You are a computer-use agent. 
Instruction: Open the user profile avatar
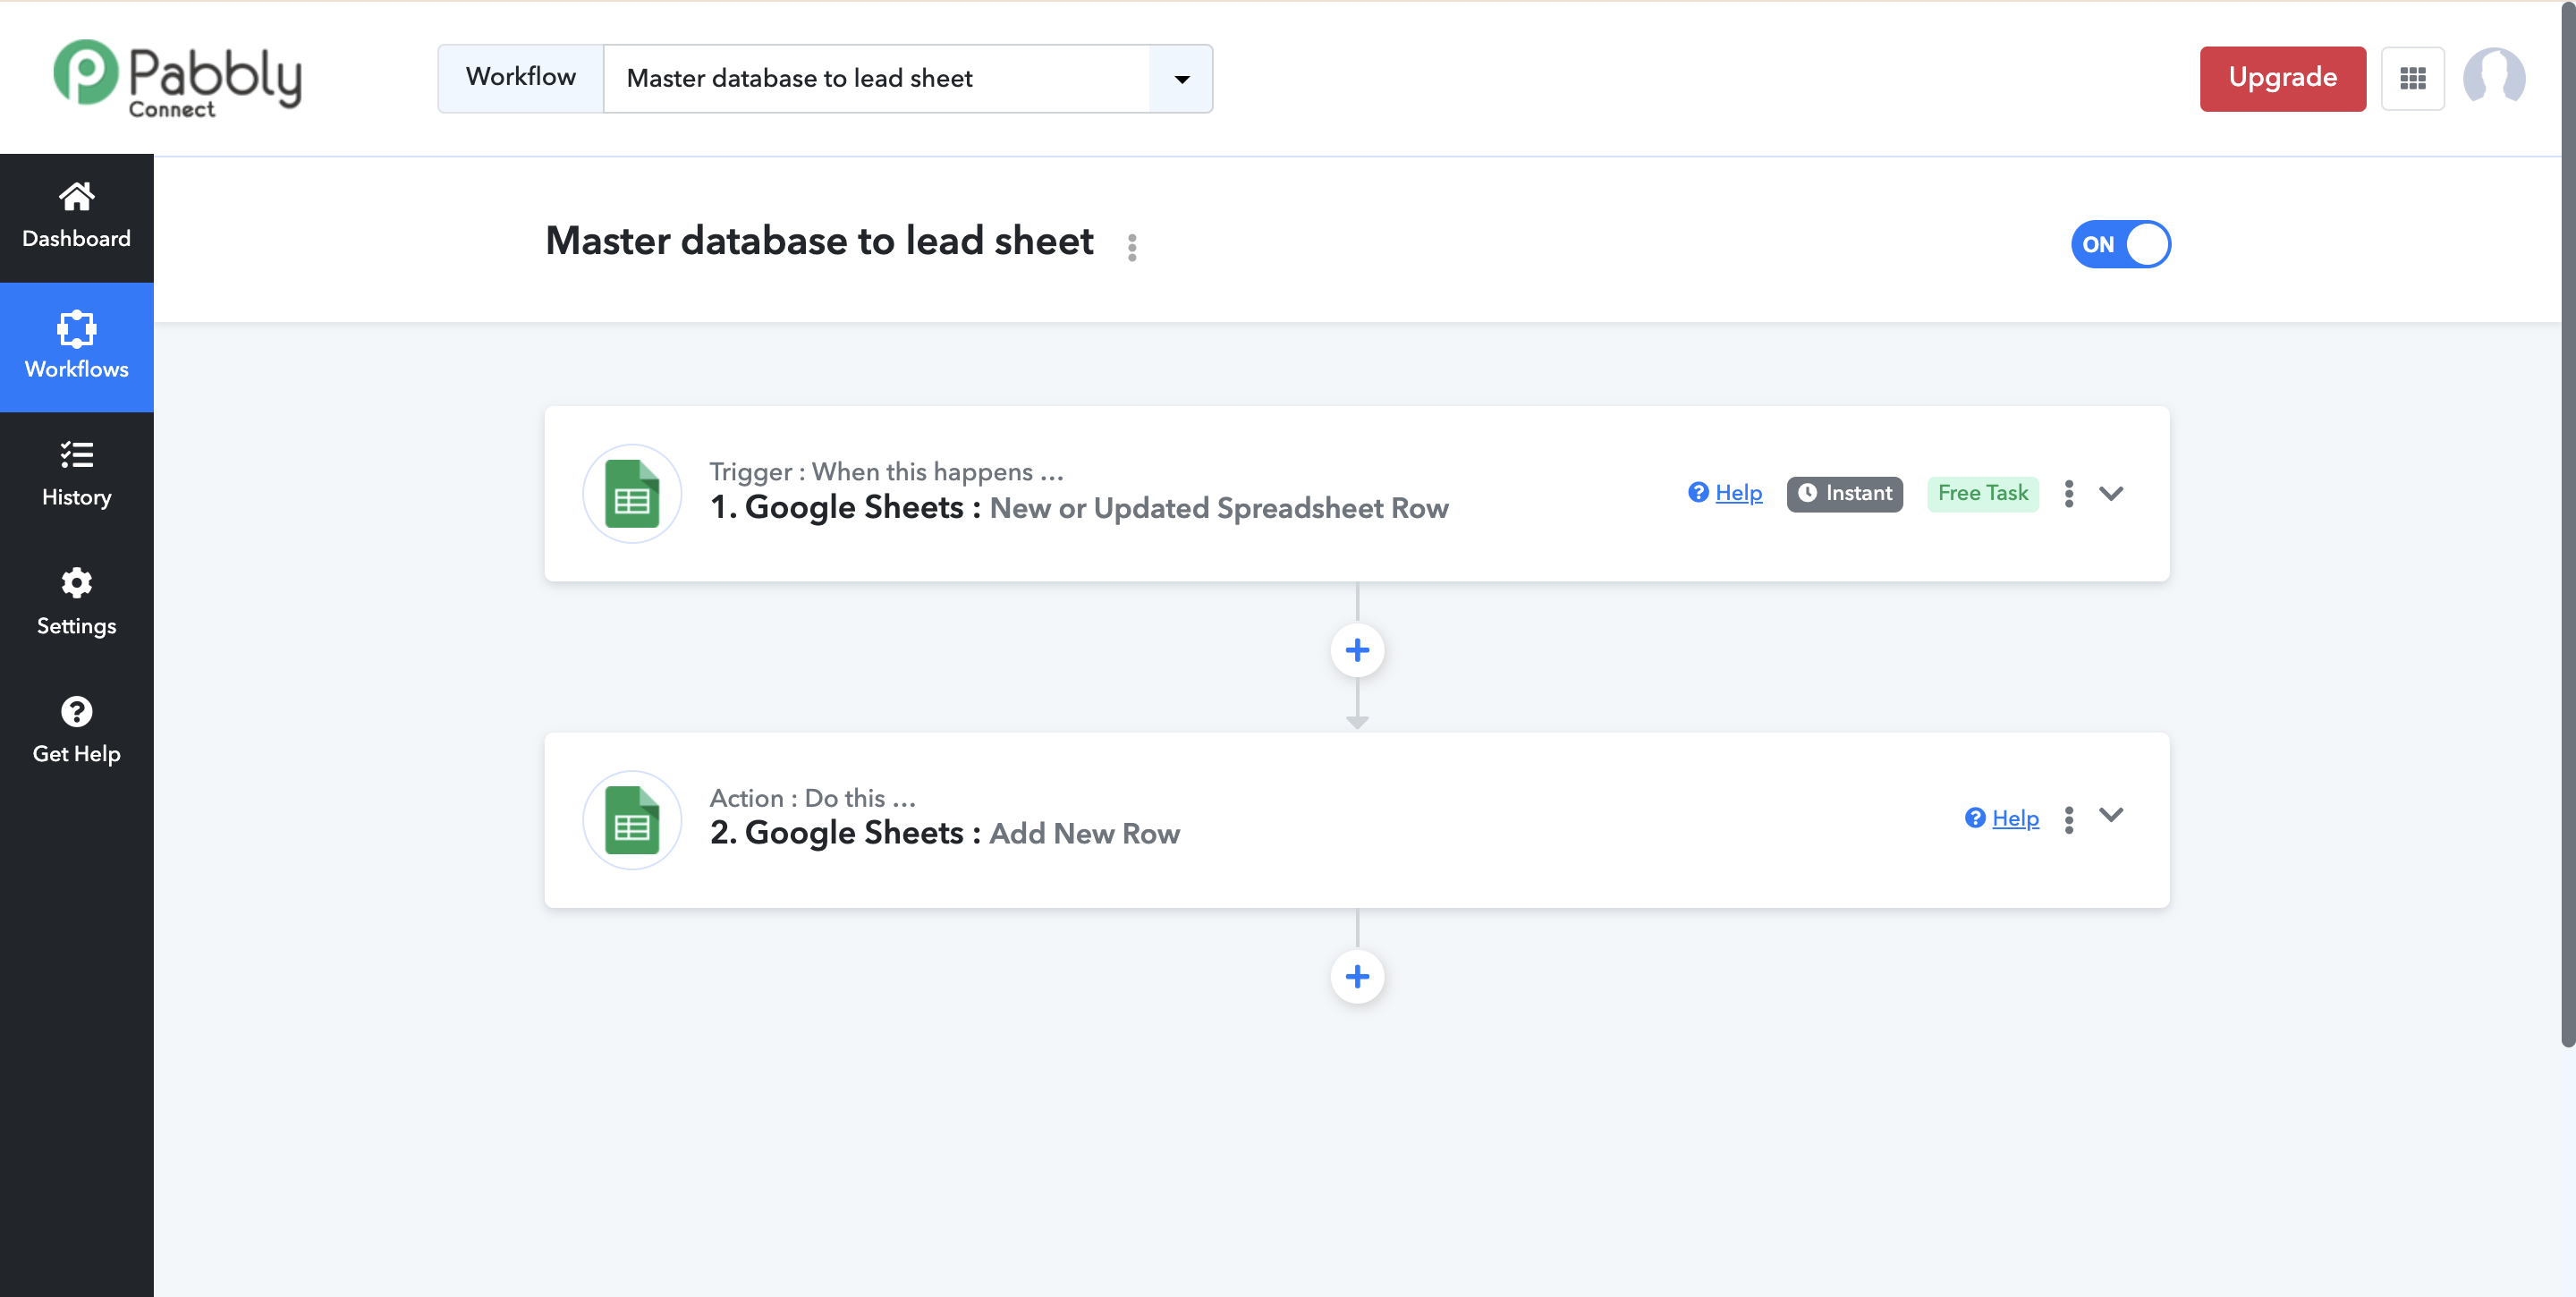(2494, 78)
